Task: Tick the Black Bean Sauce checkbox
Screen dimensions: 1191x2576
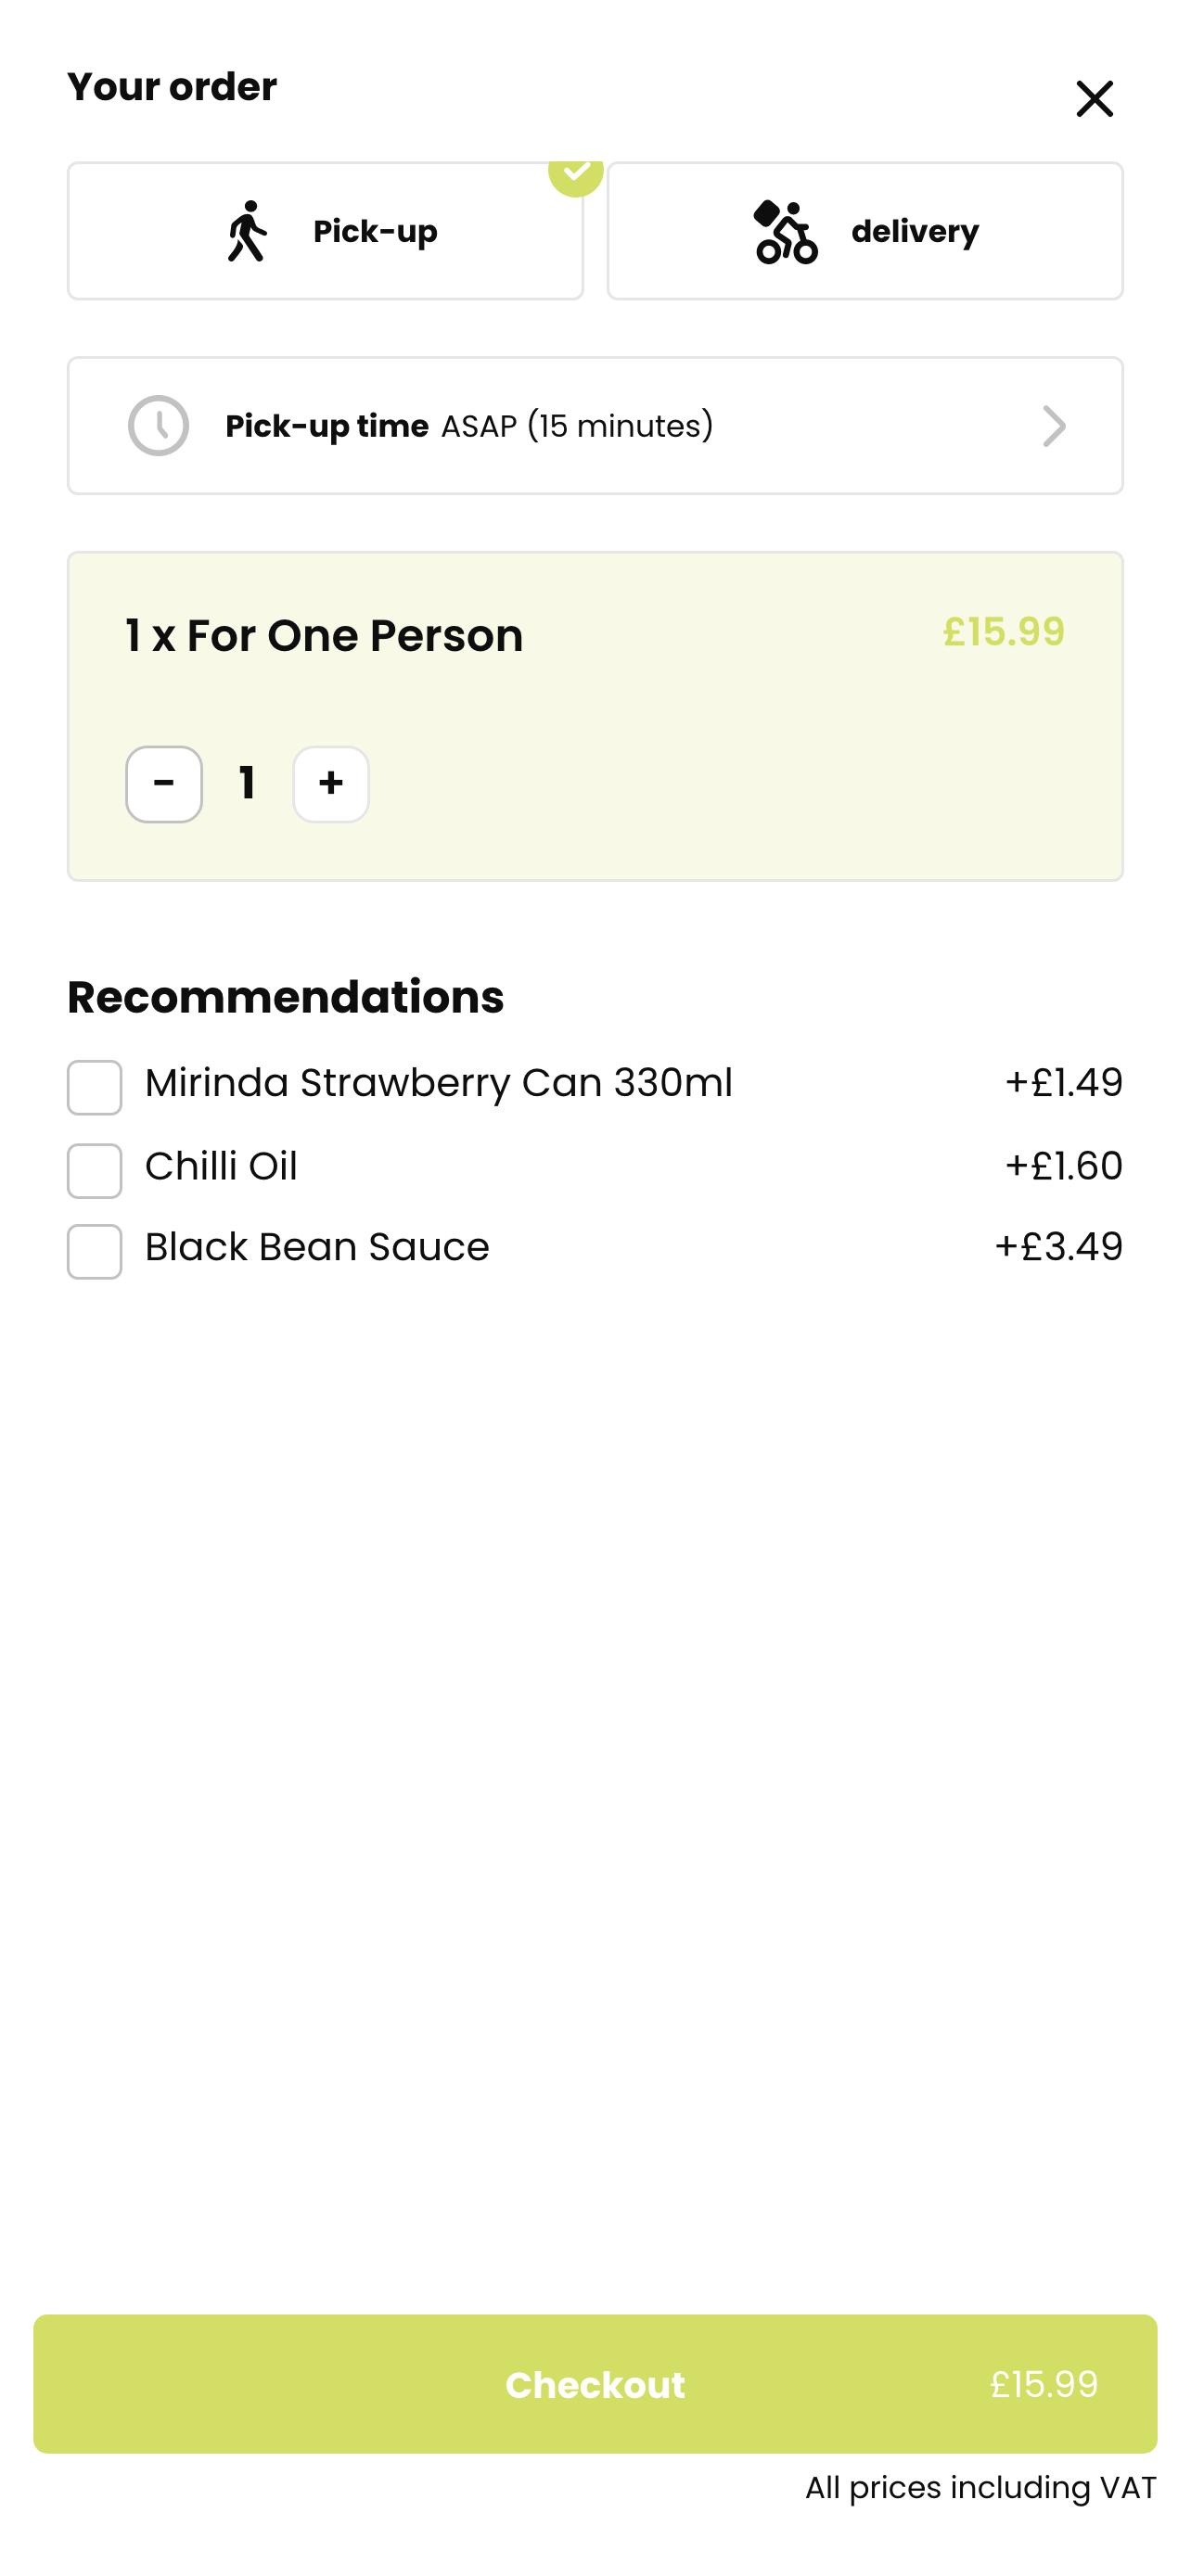Action: (95, 1251)
